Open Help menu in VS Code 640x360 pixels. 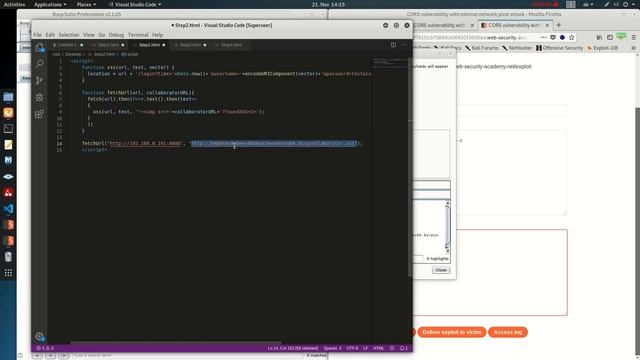(x=158, y=35)
